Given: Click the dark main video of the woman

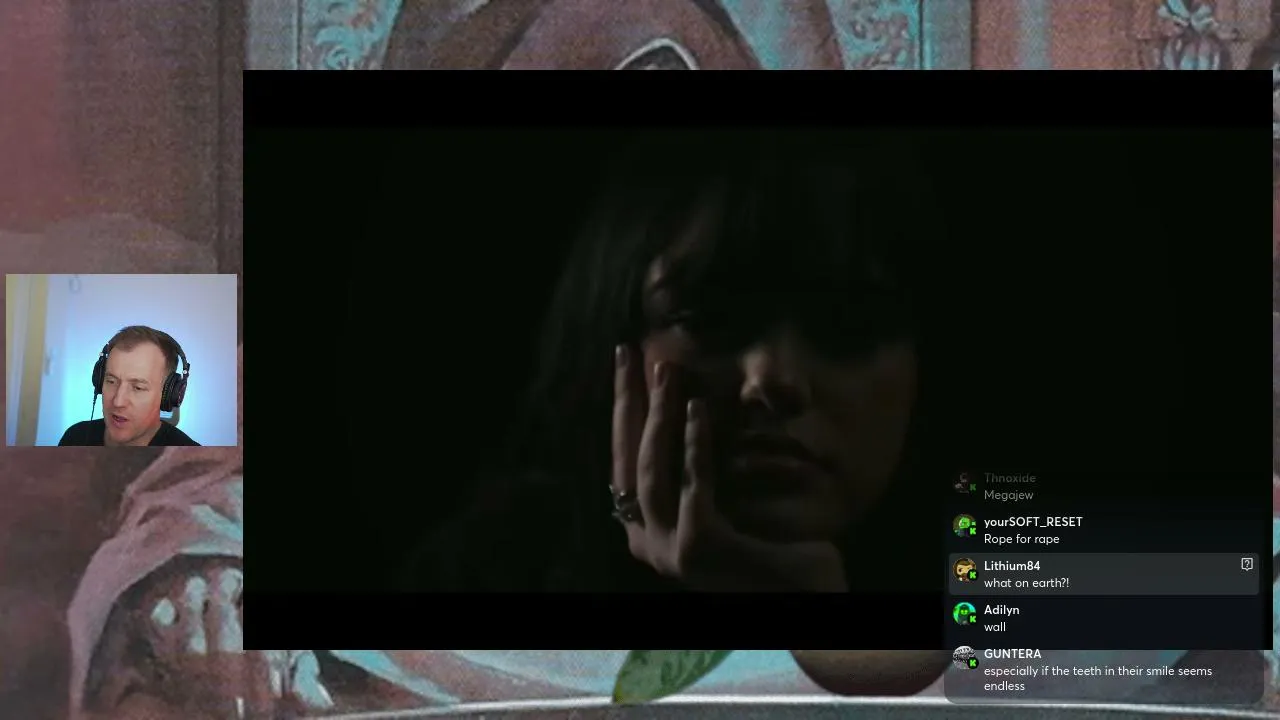Looking at the screenshot, I should 757,360.
